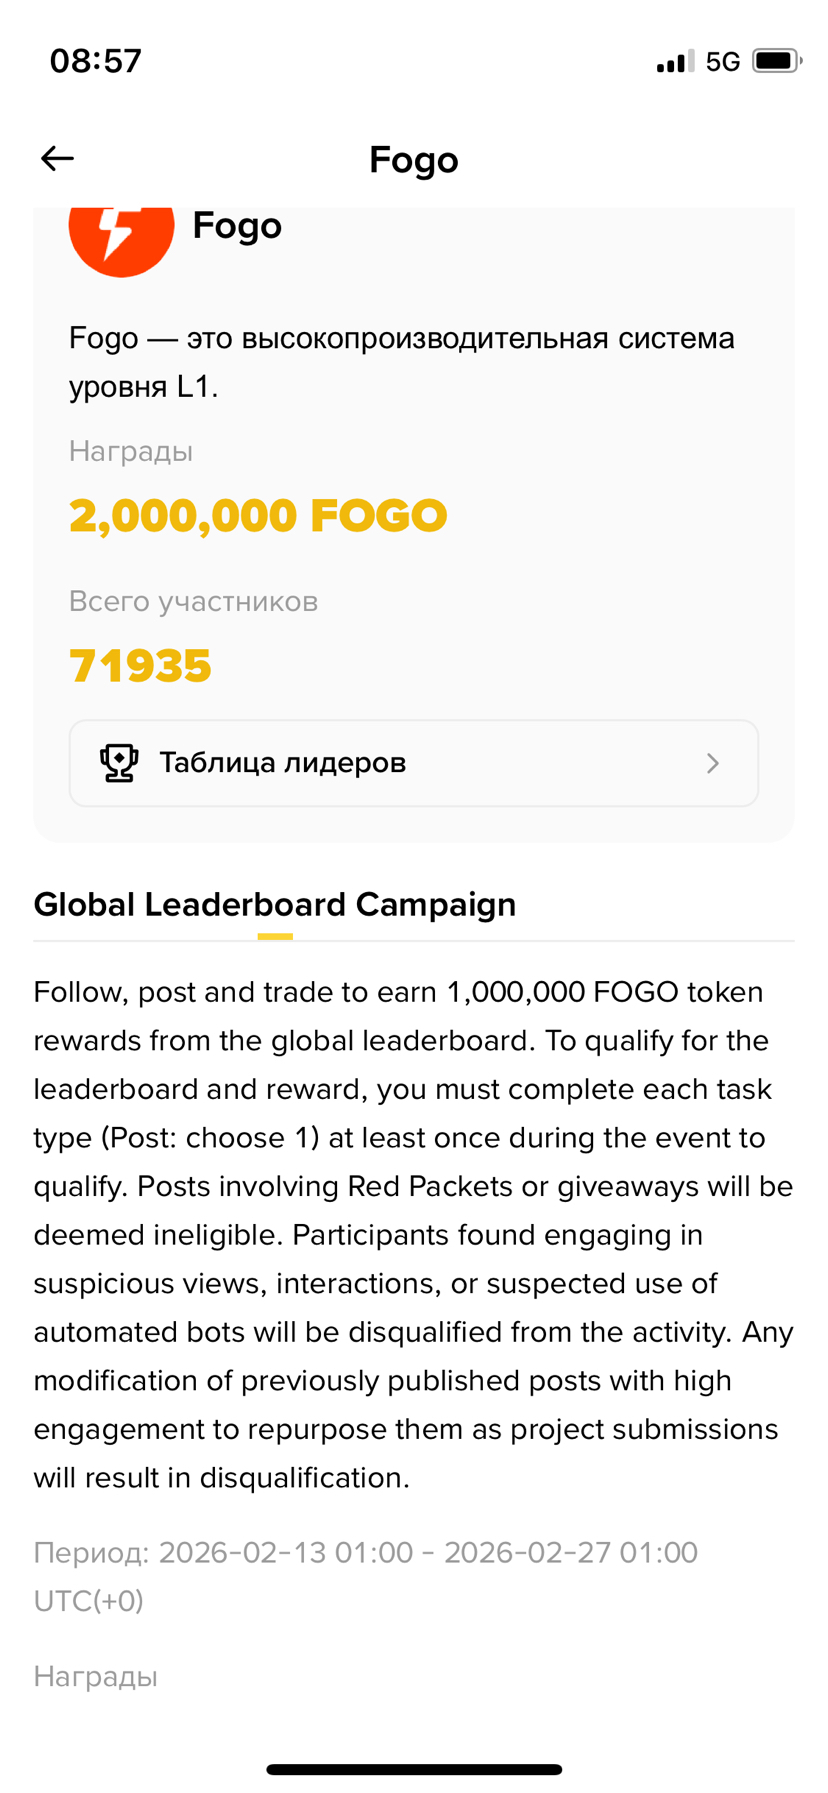This screenshot has width=828, height=1793.
Task: Tap the 71935 participants count
Action: pyautogui.click(x=140, y=666)
